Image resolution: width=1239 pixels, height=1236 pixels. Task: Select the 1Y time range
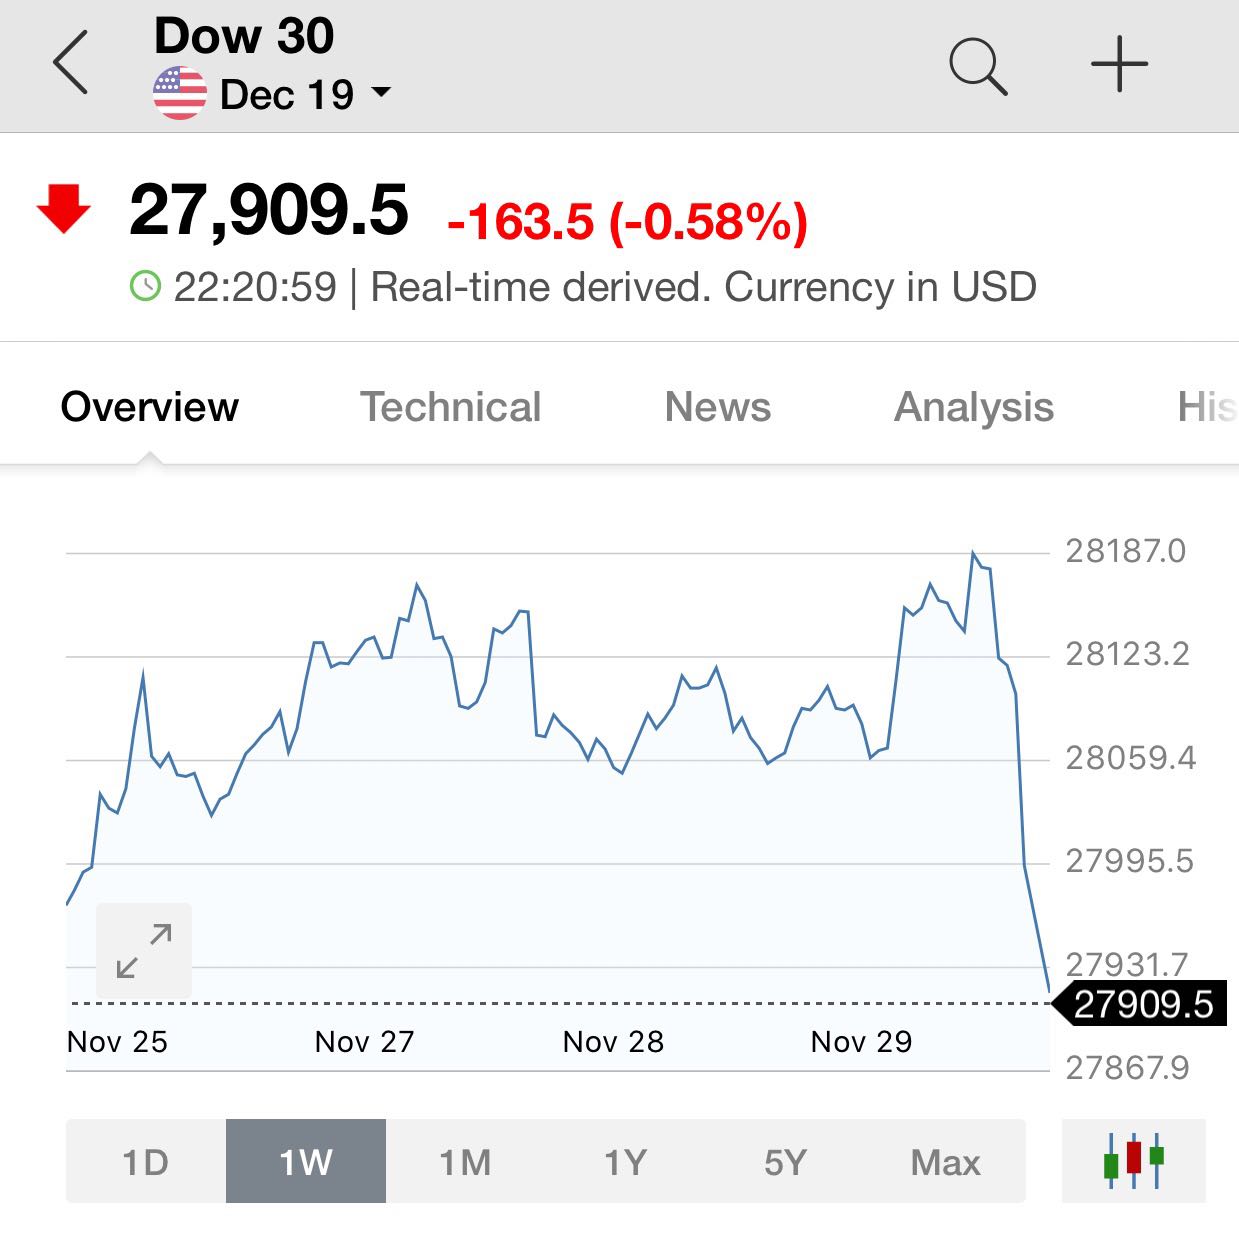tap(625, 1162)
